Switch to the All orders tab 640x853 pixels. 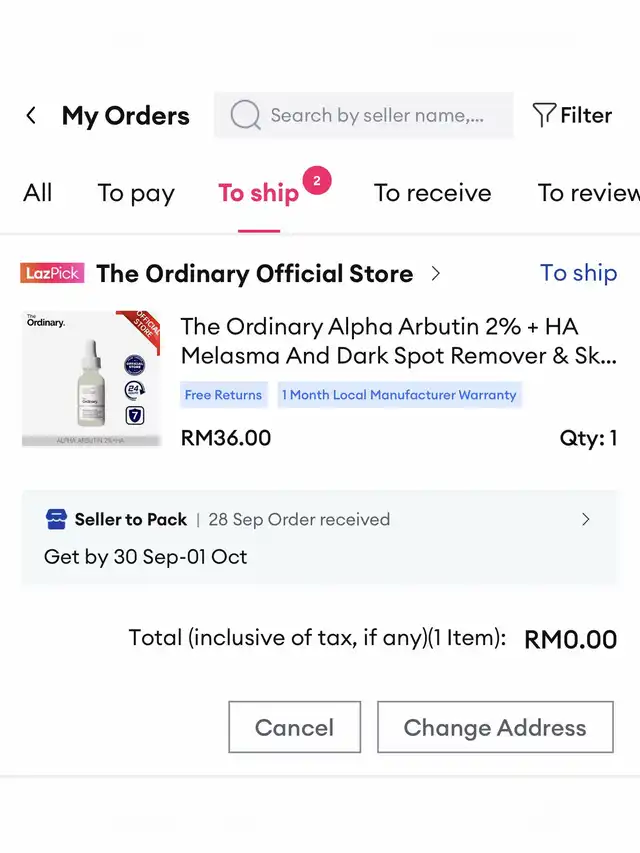click(x=38, y=193)
